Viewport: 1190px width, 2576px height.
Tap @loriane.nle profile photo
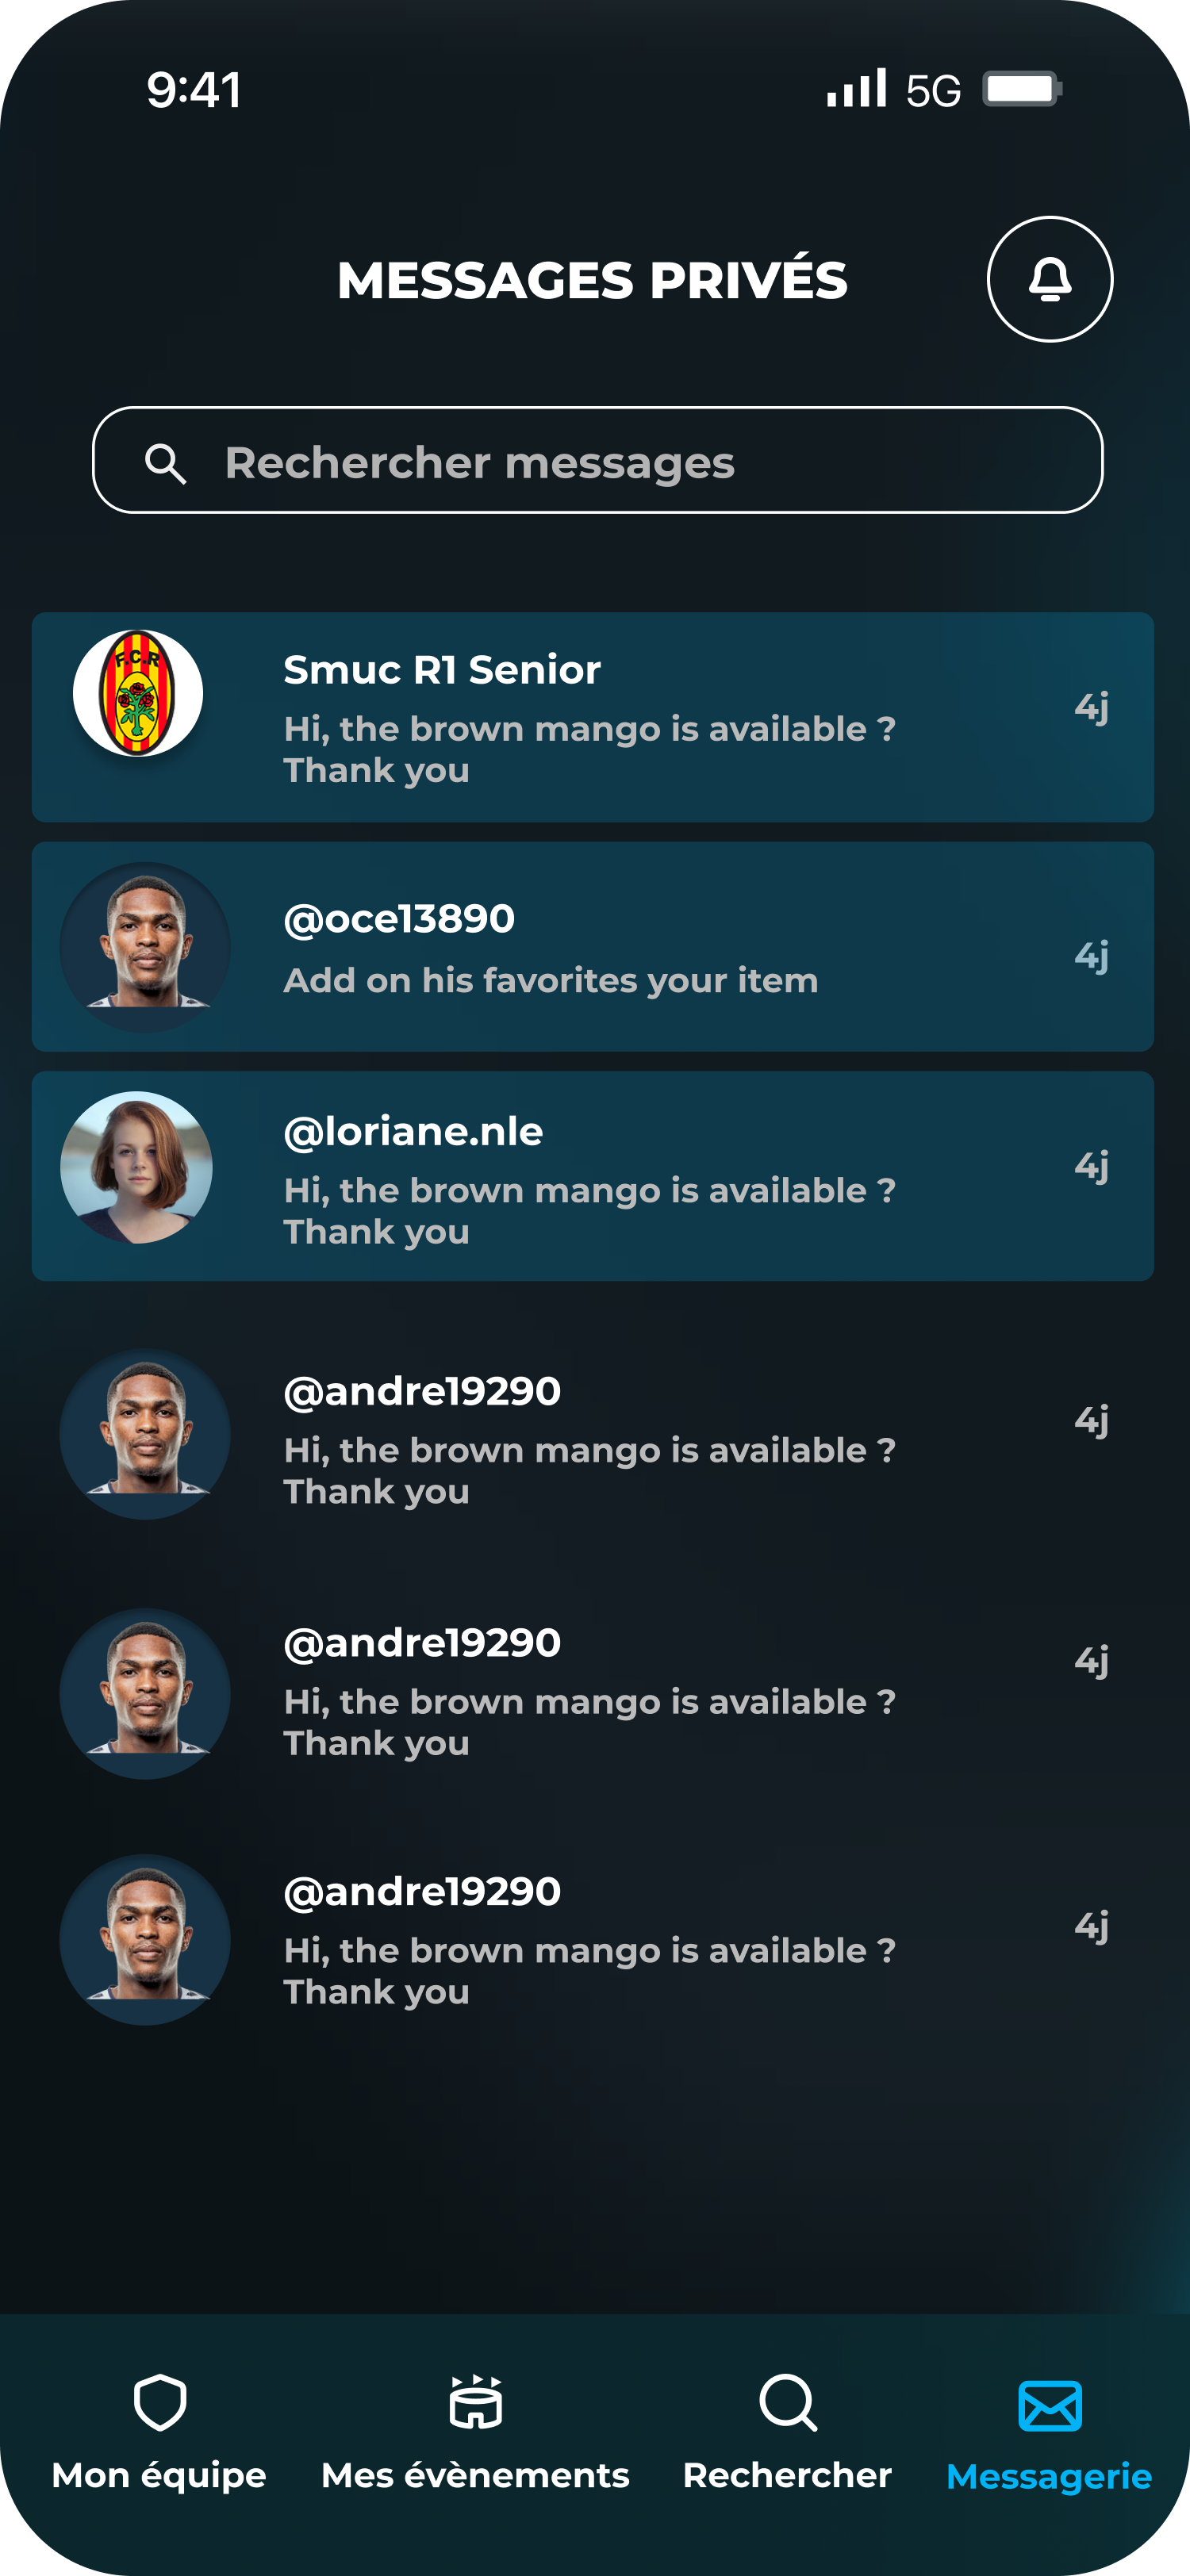(136, 1167)
